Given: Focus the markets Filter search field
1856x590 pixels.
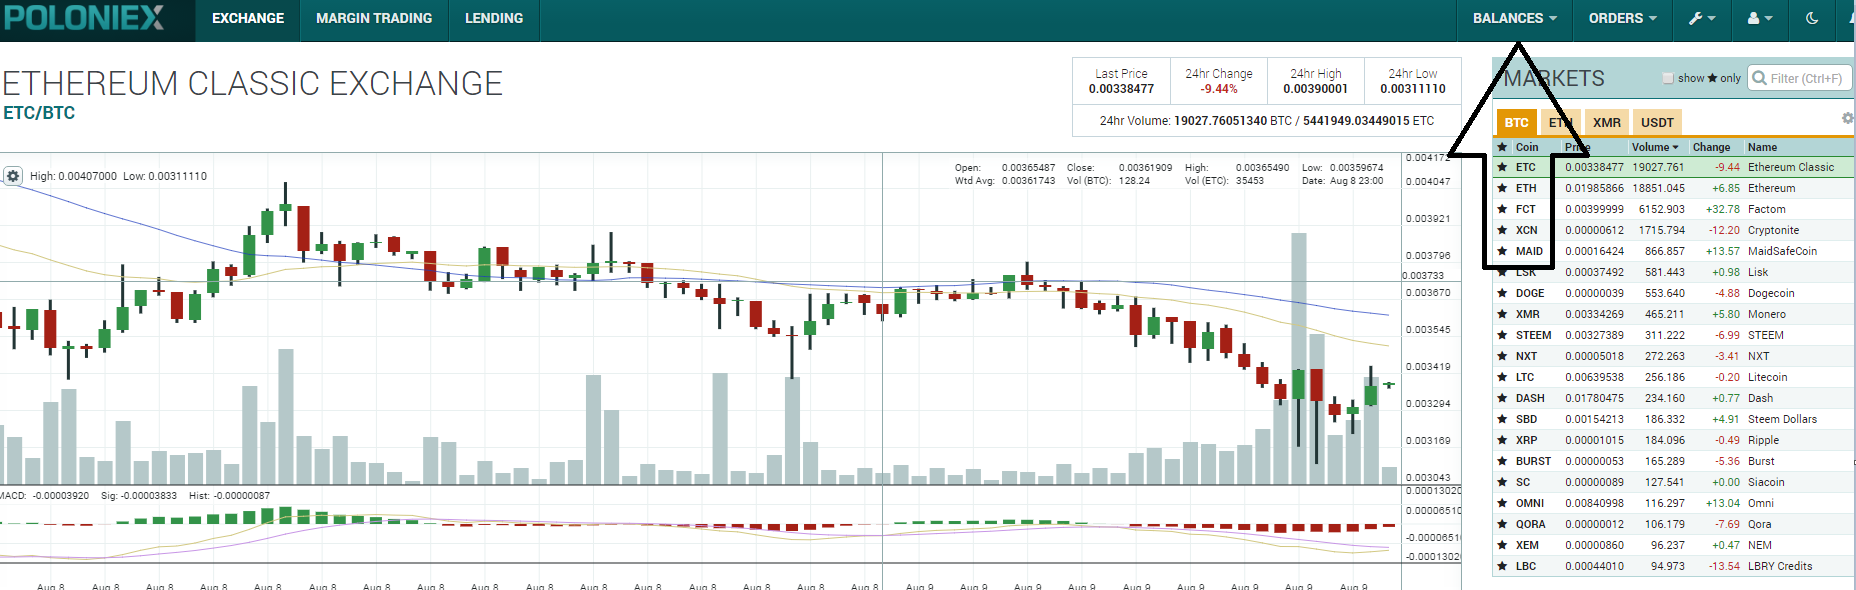Looking at the screenshot, I should (1800, 78).
